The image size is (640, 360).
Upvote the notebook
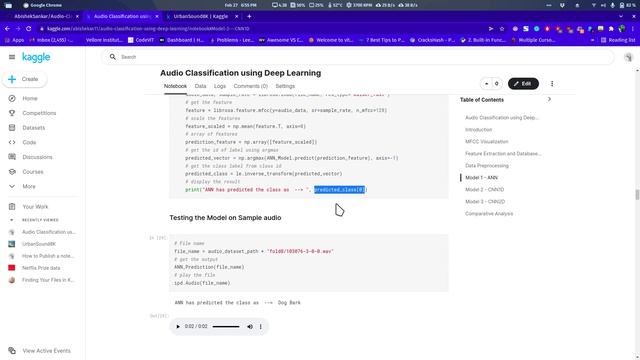coord(487,84)
